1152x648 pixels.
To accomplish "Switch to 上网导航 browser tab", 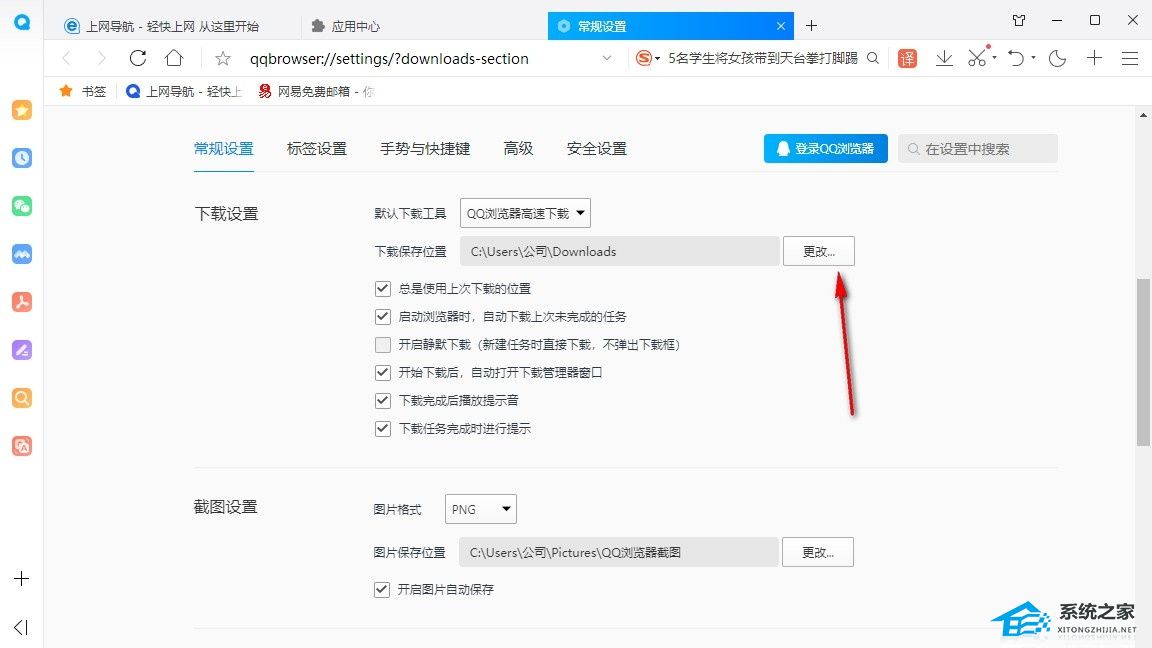I will click(x=173, y=26).
